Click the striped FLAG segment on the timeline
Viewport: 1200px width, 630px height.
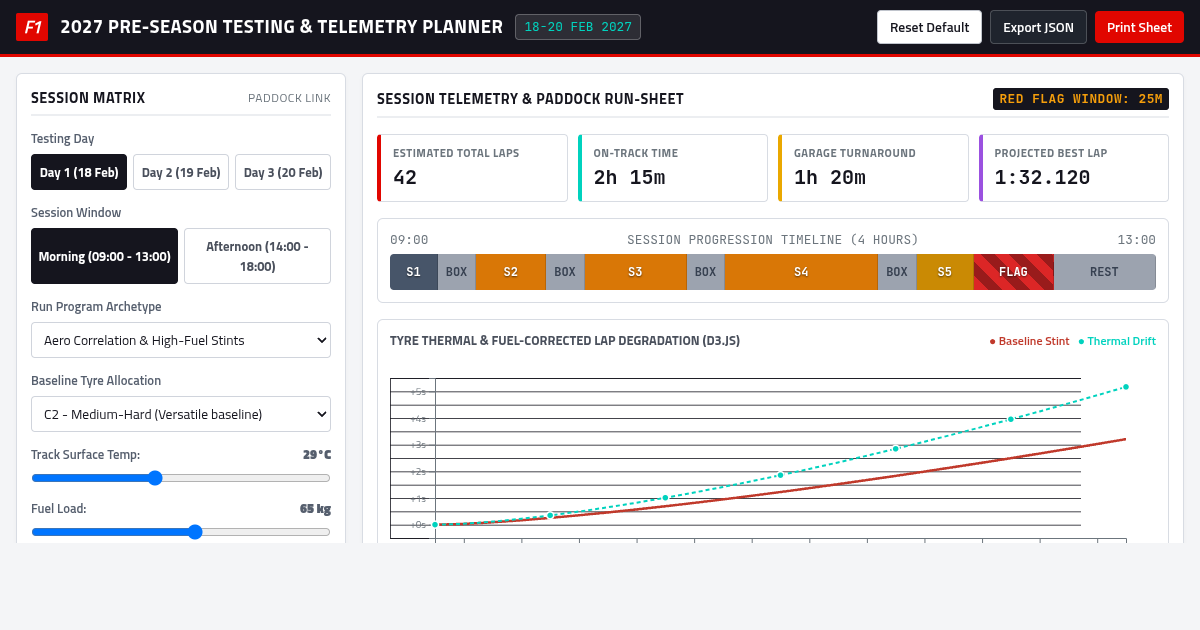coord(1013,272)
